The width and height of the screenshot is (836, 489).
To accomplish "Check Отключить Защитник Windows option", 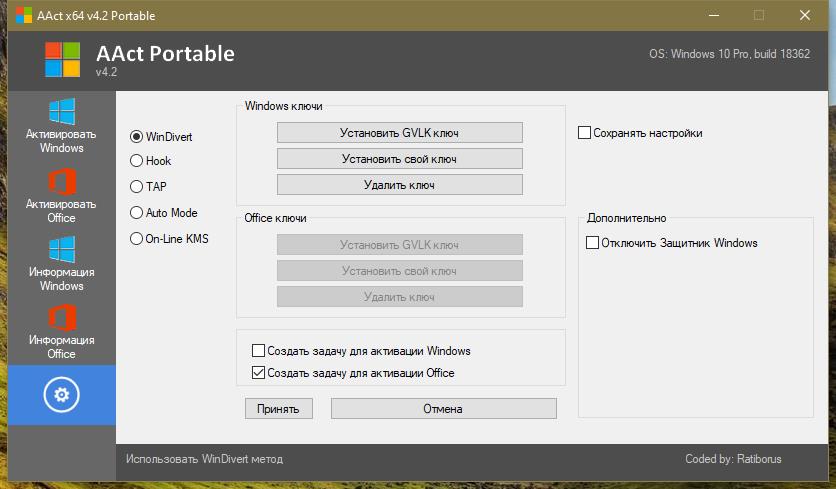I will click(x=592, y=243).
